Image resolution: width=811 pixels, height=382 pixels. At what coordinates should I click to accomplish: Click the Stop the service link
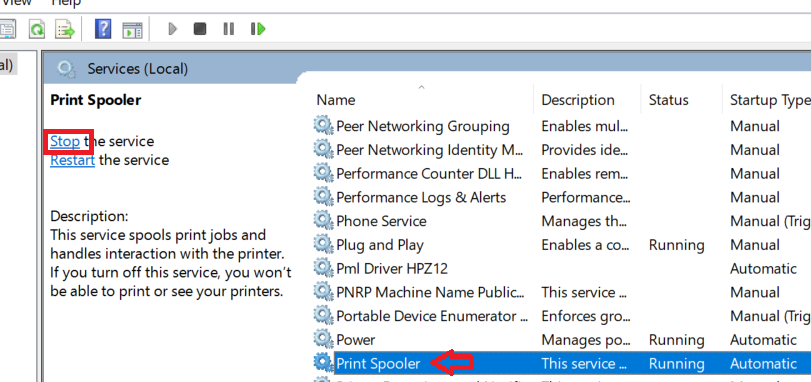(65, 141)
